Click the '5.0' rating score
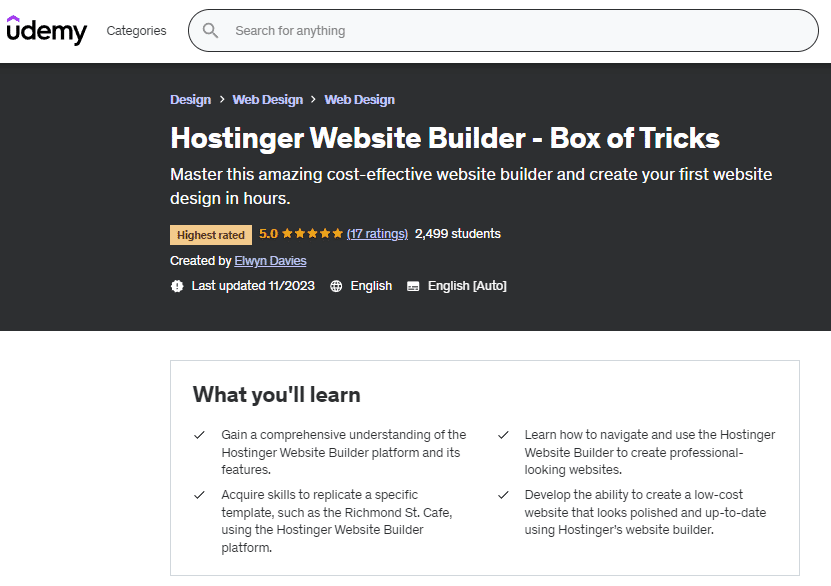Screen dimensions: 831x586 pyautogui.click(x=268, y=234)
